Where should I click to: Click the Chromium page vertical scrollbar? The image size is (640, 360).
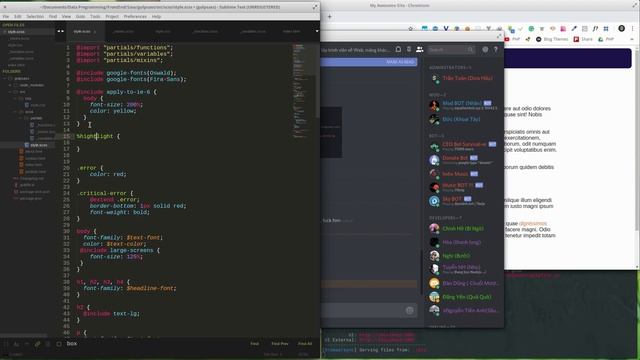pyautogui.click(x=637, y=139)
